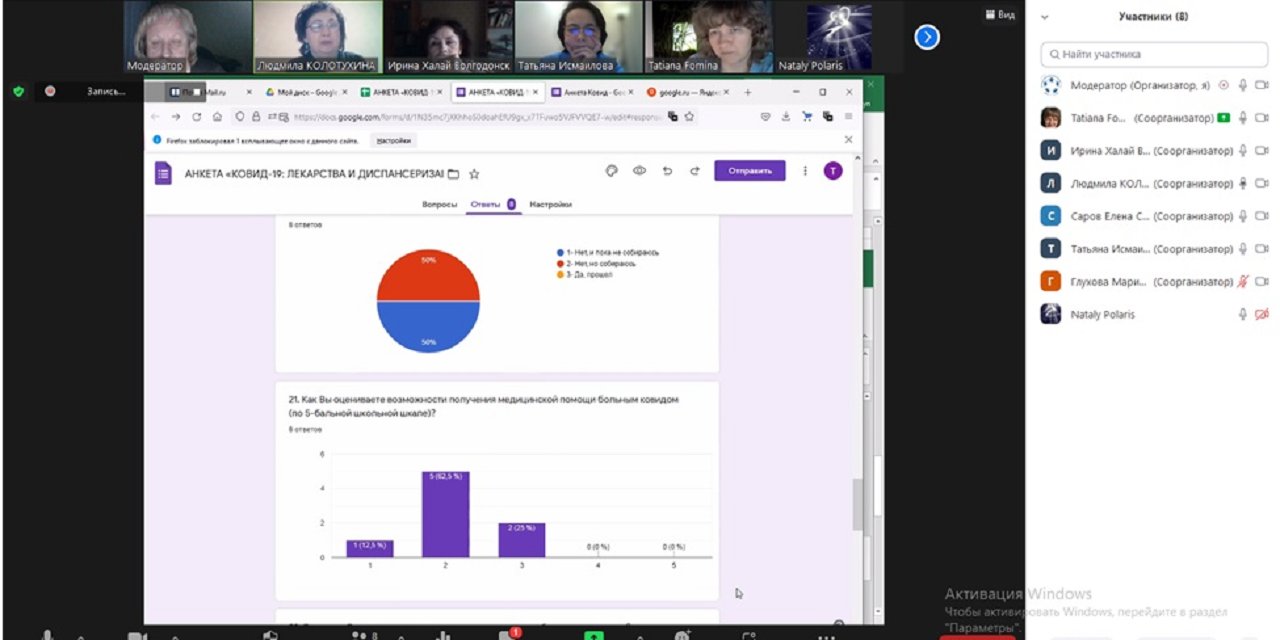Open the theme palette customization icon
This screenshot has width=1280, height=640.
tap(612, 171)
